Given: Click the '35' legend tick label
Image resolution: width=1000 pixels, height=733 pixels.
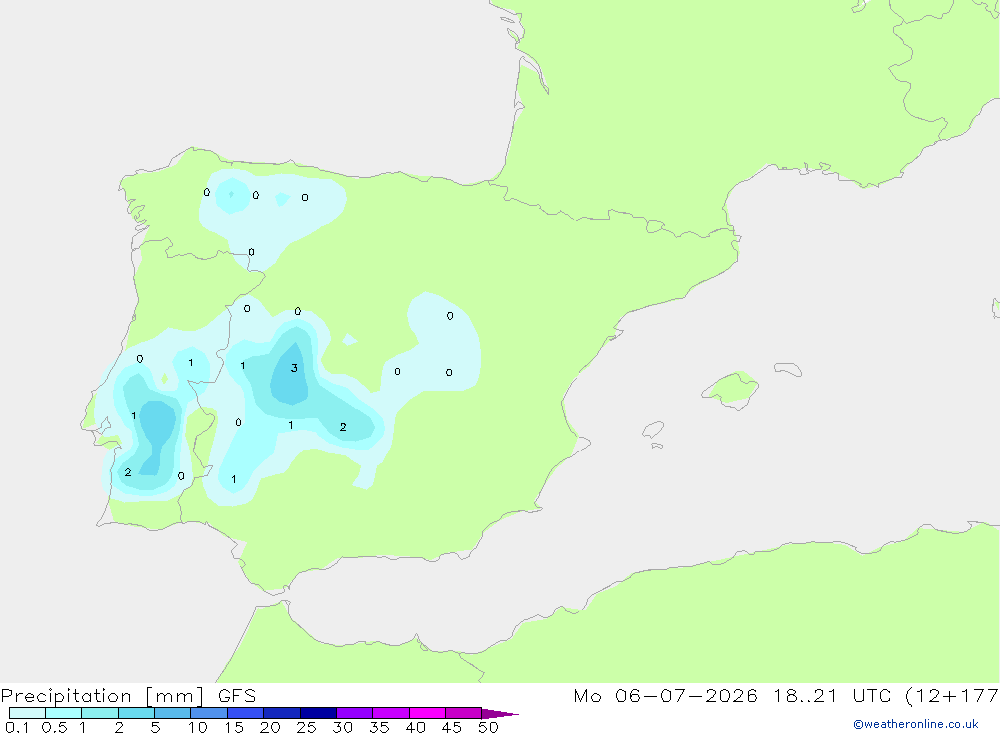Looking at the screenshot, I should [379, 727].
